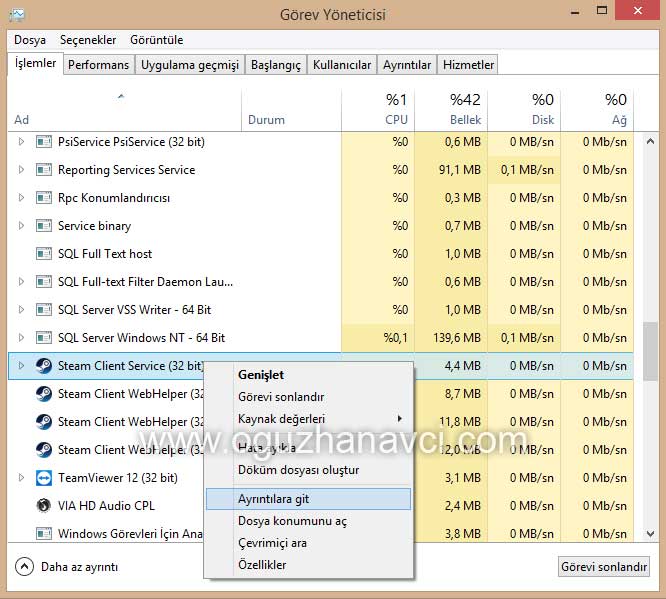Sort by the Ağ column header
The height and width of the screenshot is (599, 666).
pyautogui.click(x=597, y=110)
